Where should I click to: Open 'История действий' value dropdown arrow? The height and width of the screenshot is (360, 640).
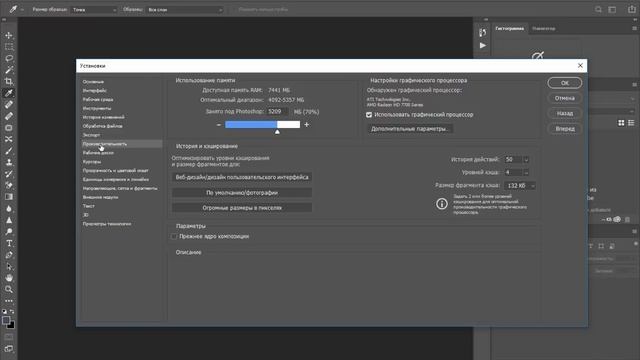(x=526, y=160)
